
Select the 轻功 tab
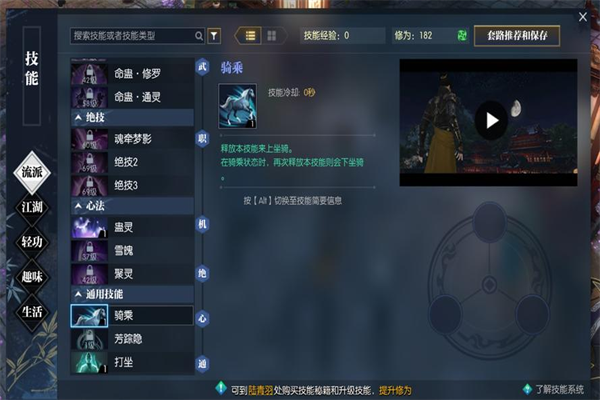coord(32,242)
